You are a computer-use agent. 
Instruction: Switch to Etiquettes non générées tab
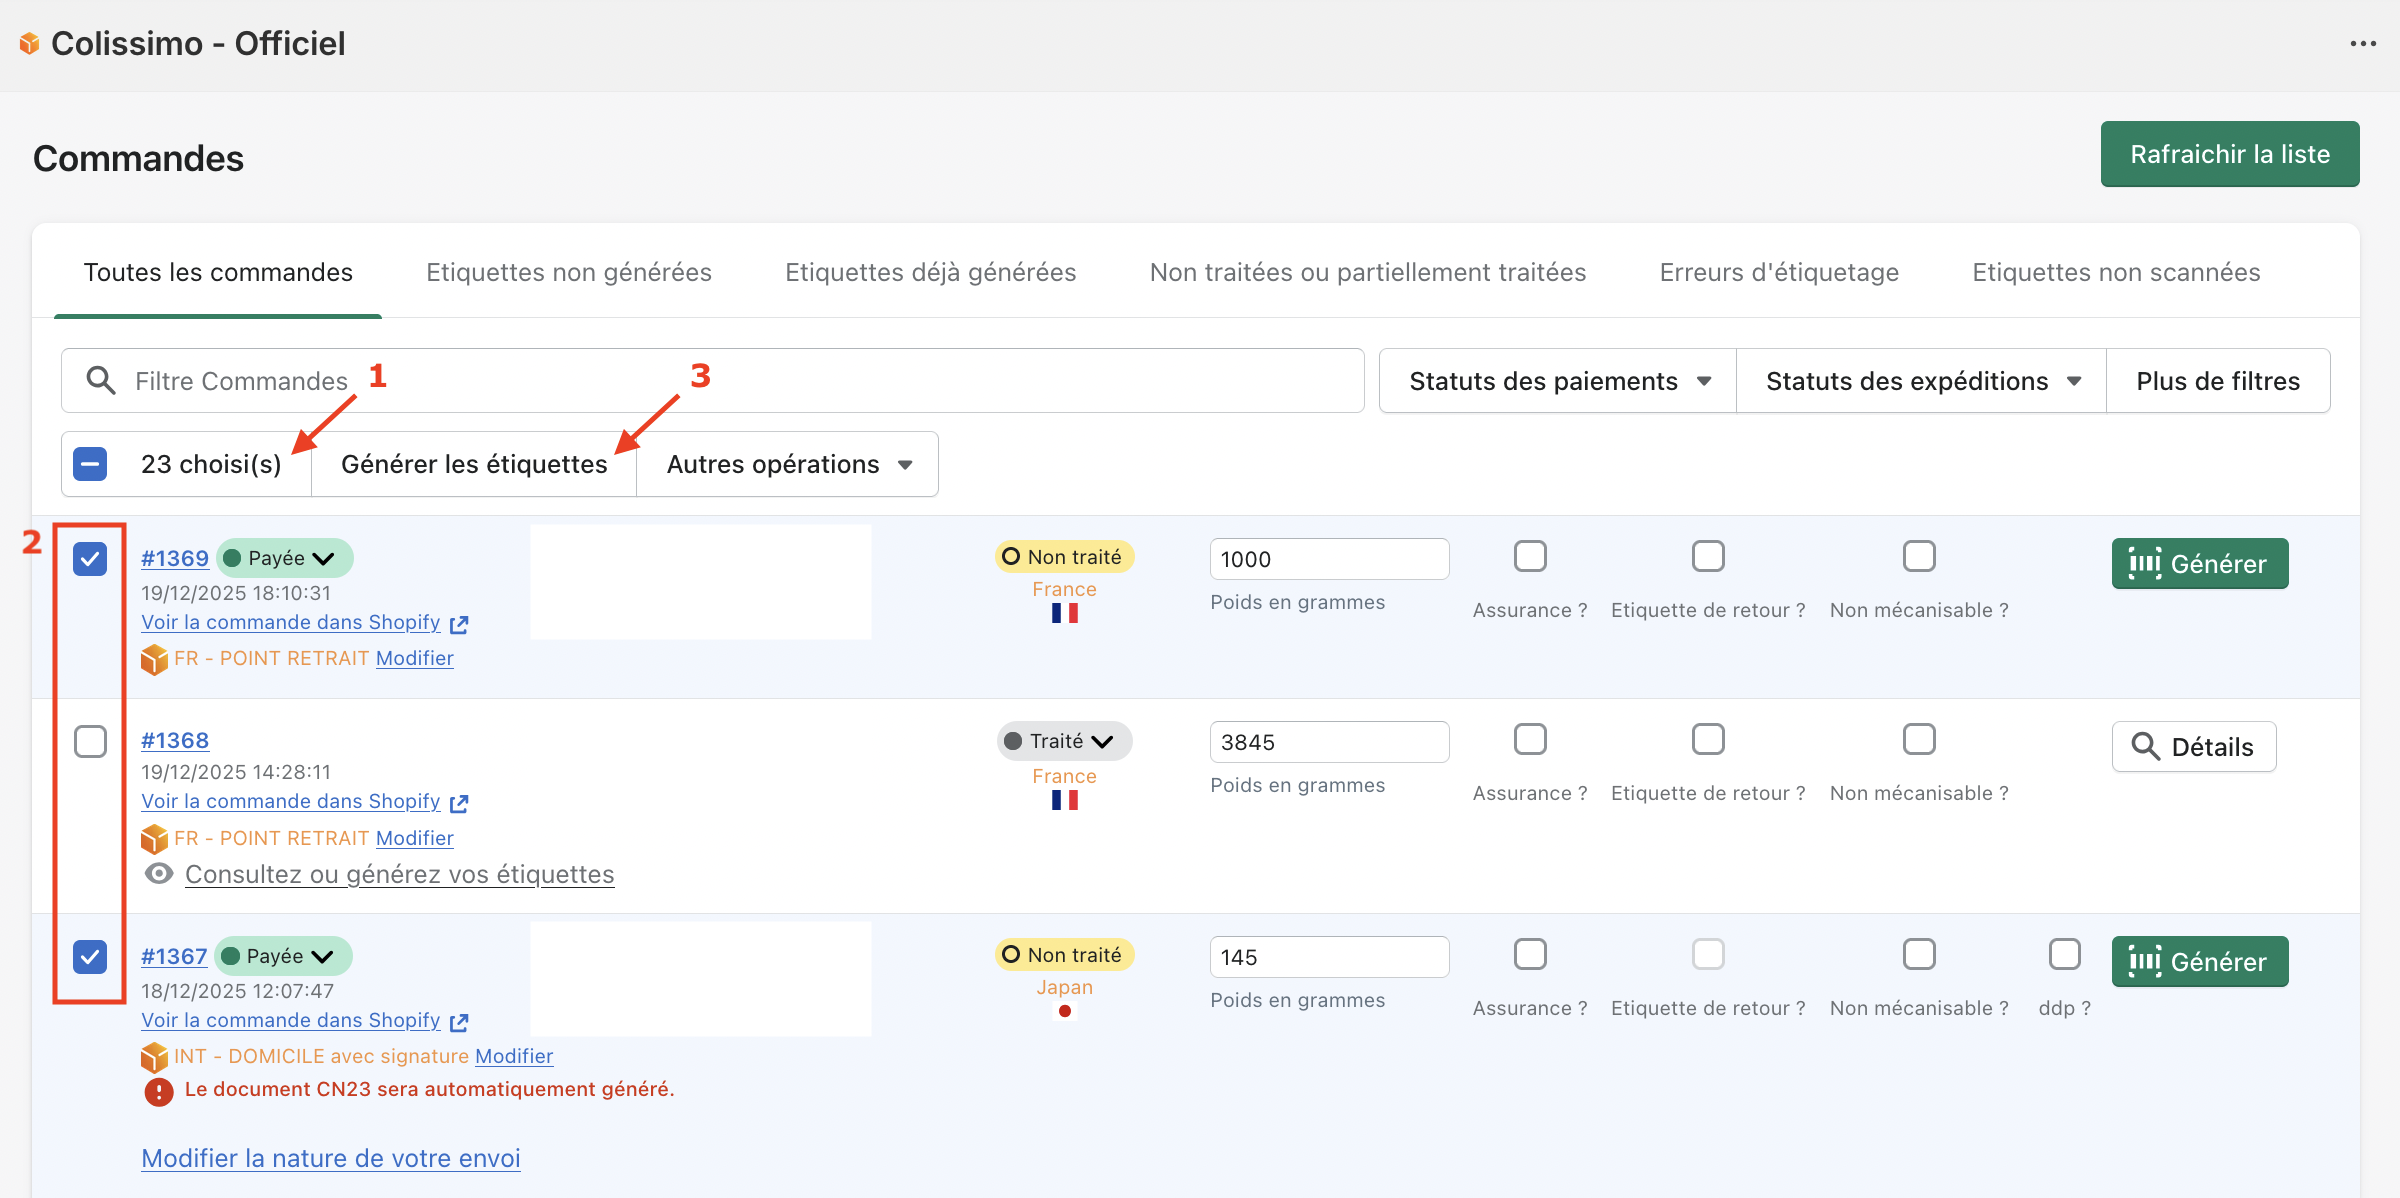(x=568, y=272)
